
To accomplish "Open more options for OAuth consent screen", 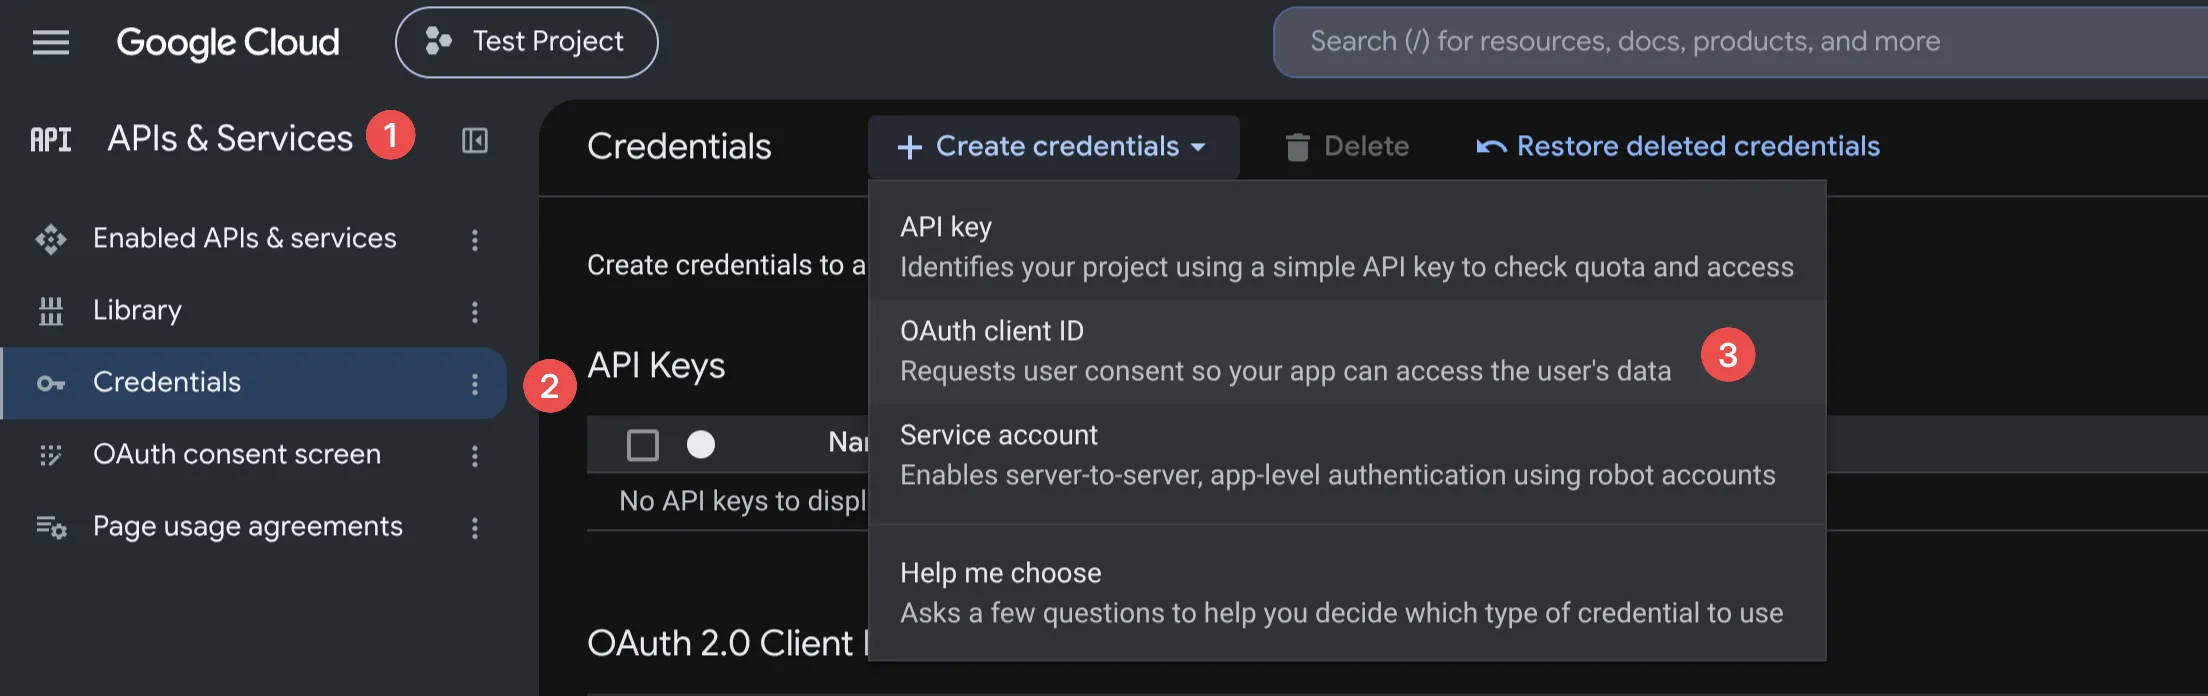I will pyautogui.click(x=475, y=456).
